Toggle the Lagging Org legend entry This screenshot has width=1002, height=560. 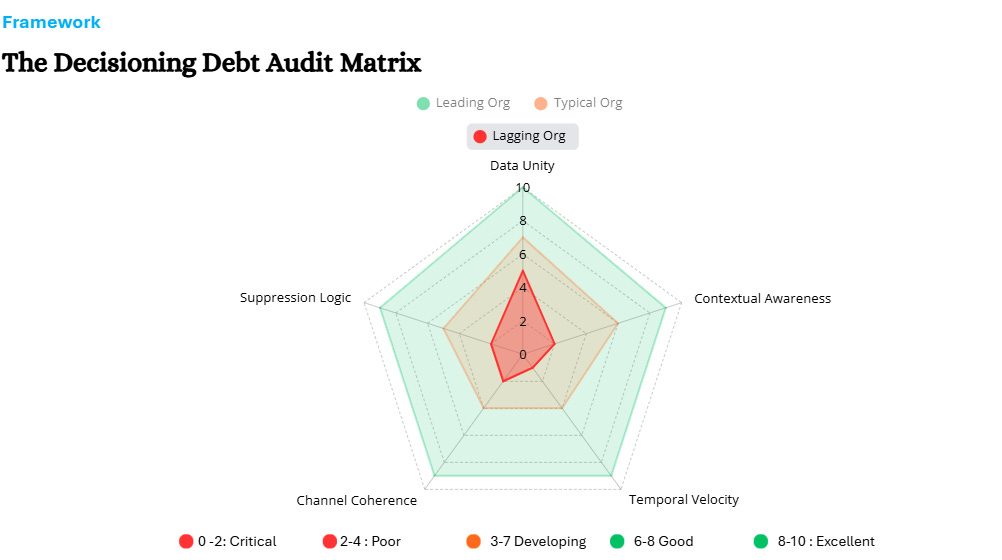coord(523,136)
